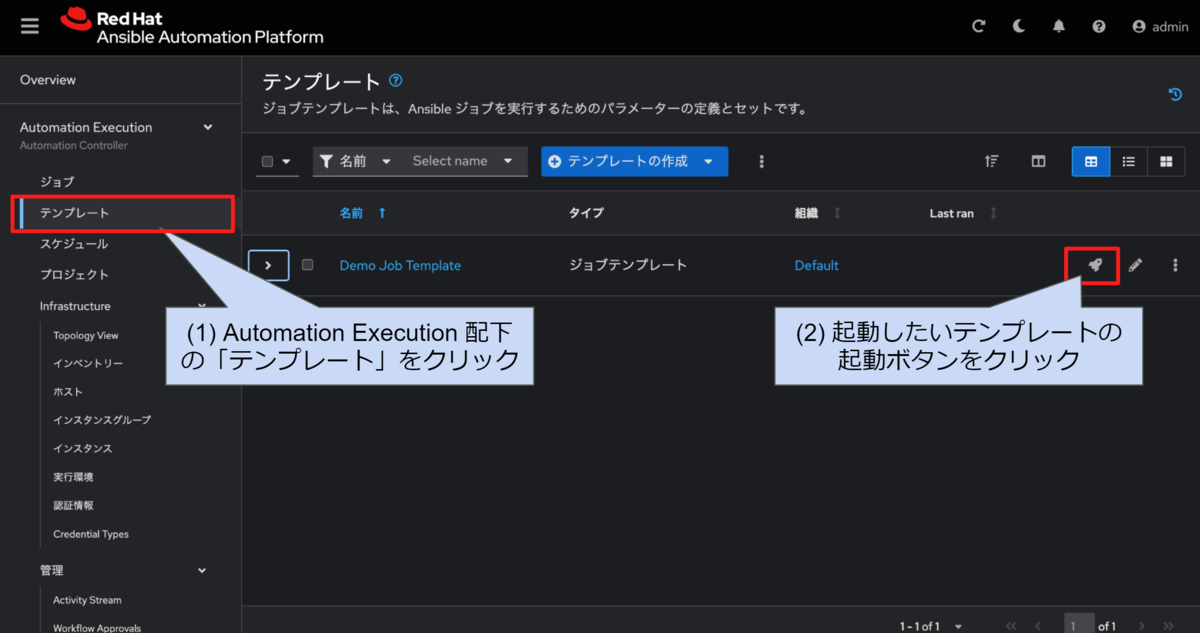Image resolution: width=1200 pixels, height=633 pixels.
Task: Toggle the select-all checkbox
Action: [x=267, y=161]
